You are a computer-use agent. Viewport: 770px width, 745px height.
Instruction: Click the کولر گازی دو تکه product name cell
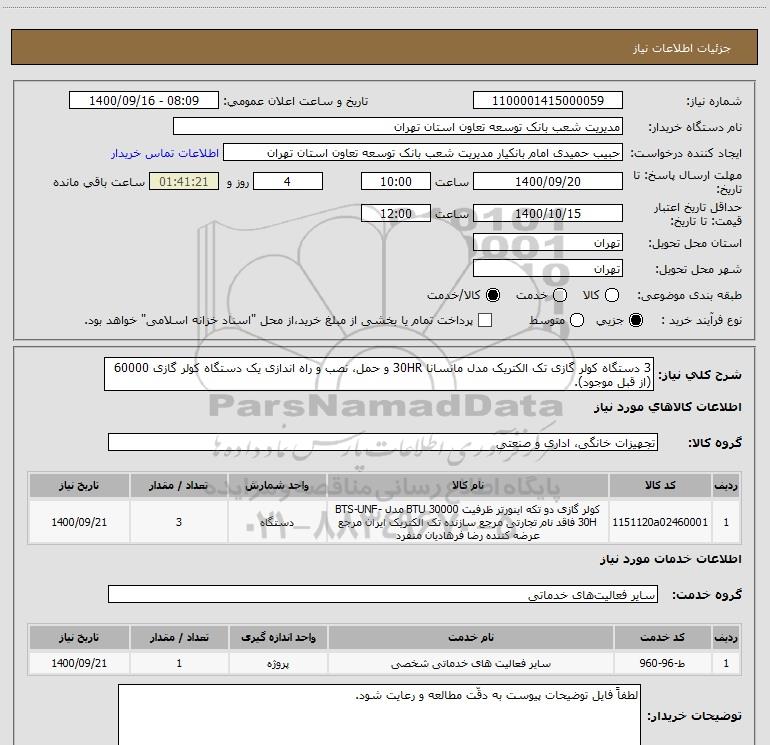point(468,522)
